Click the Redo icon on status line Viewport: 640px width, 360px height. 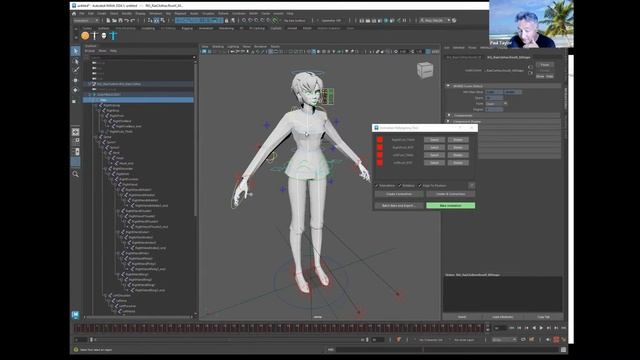133,20
